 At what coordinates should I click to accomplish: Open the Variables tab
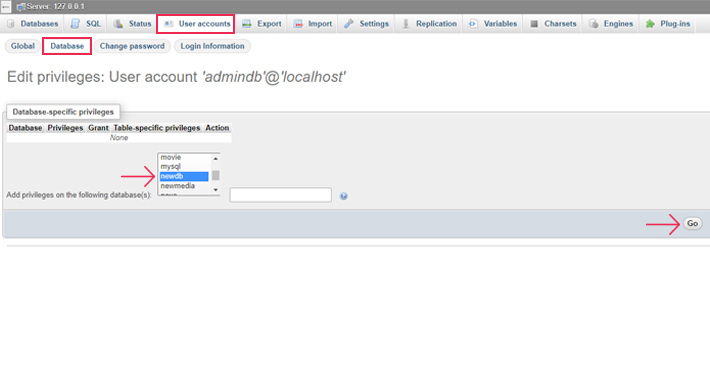click(493, 24)
